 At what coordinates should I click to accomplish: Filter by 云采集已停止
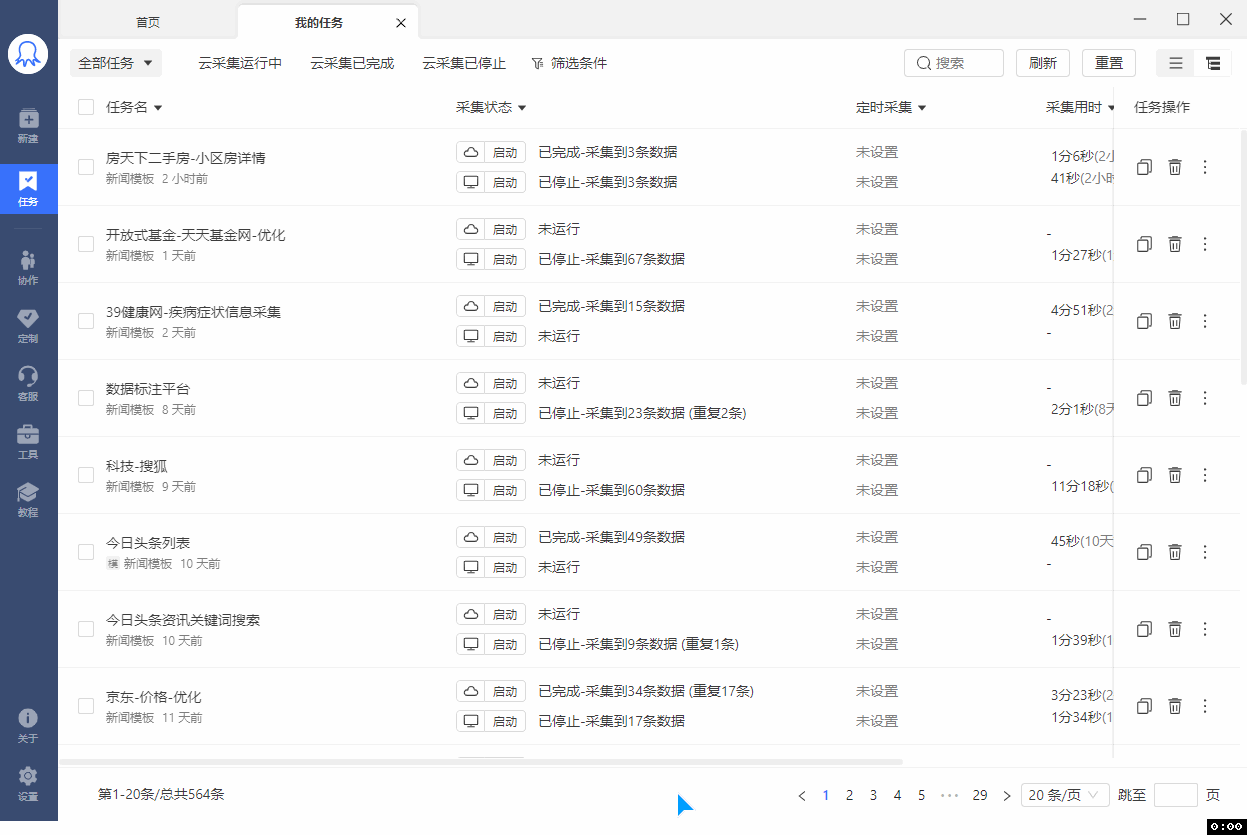pos(464,63)
